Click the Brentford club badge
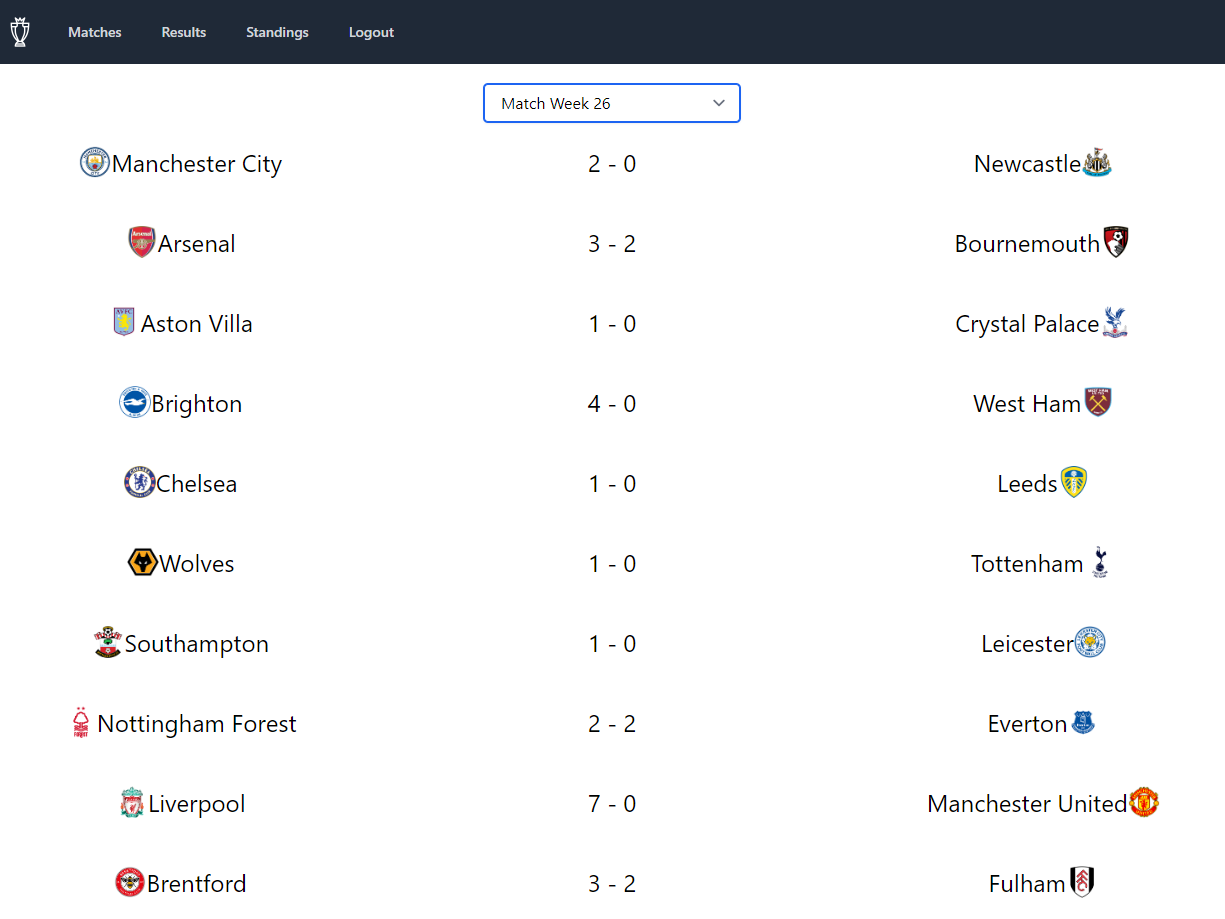The image size is (1225, 919). click(x=130, y=882)
